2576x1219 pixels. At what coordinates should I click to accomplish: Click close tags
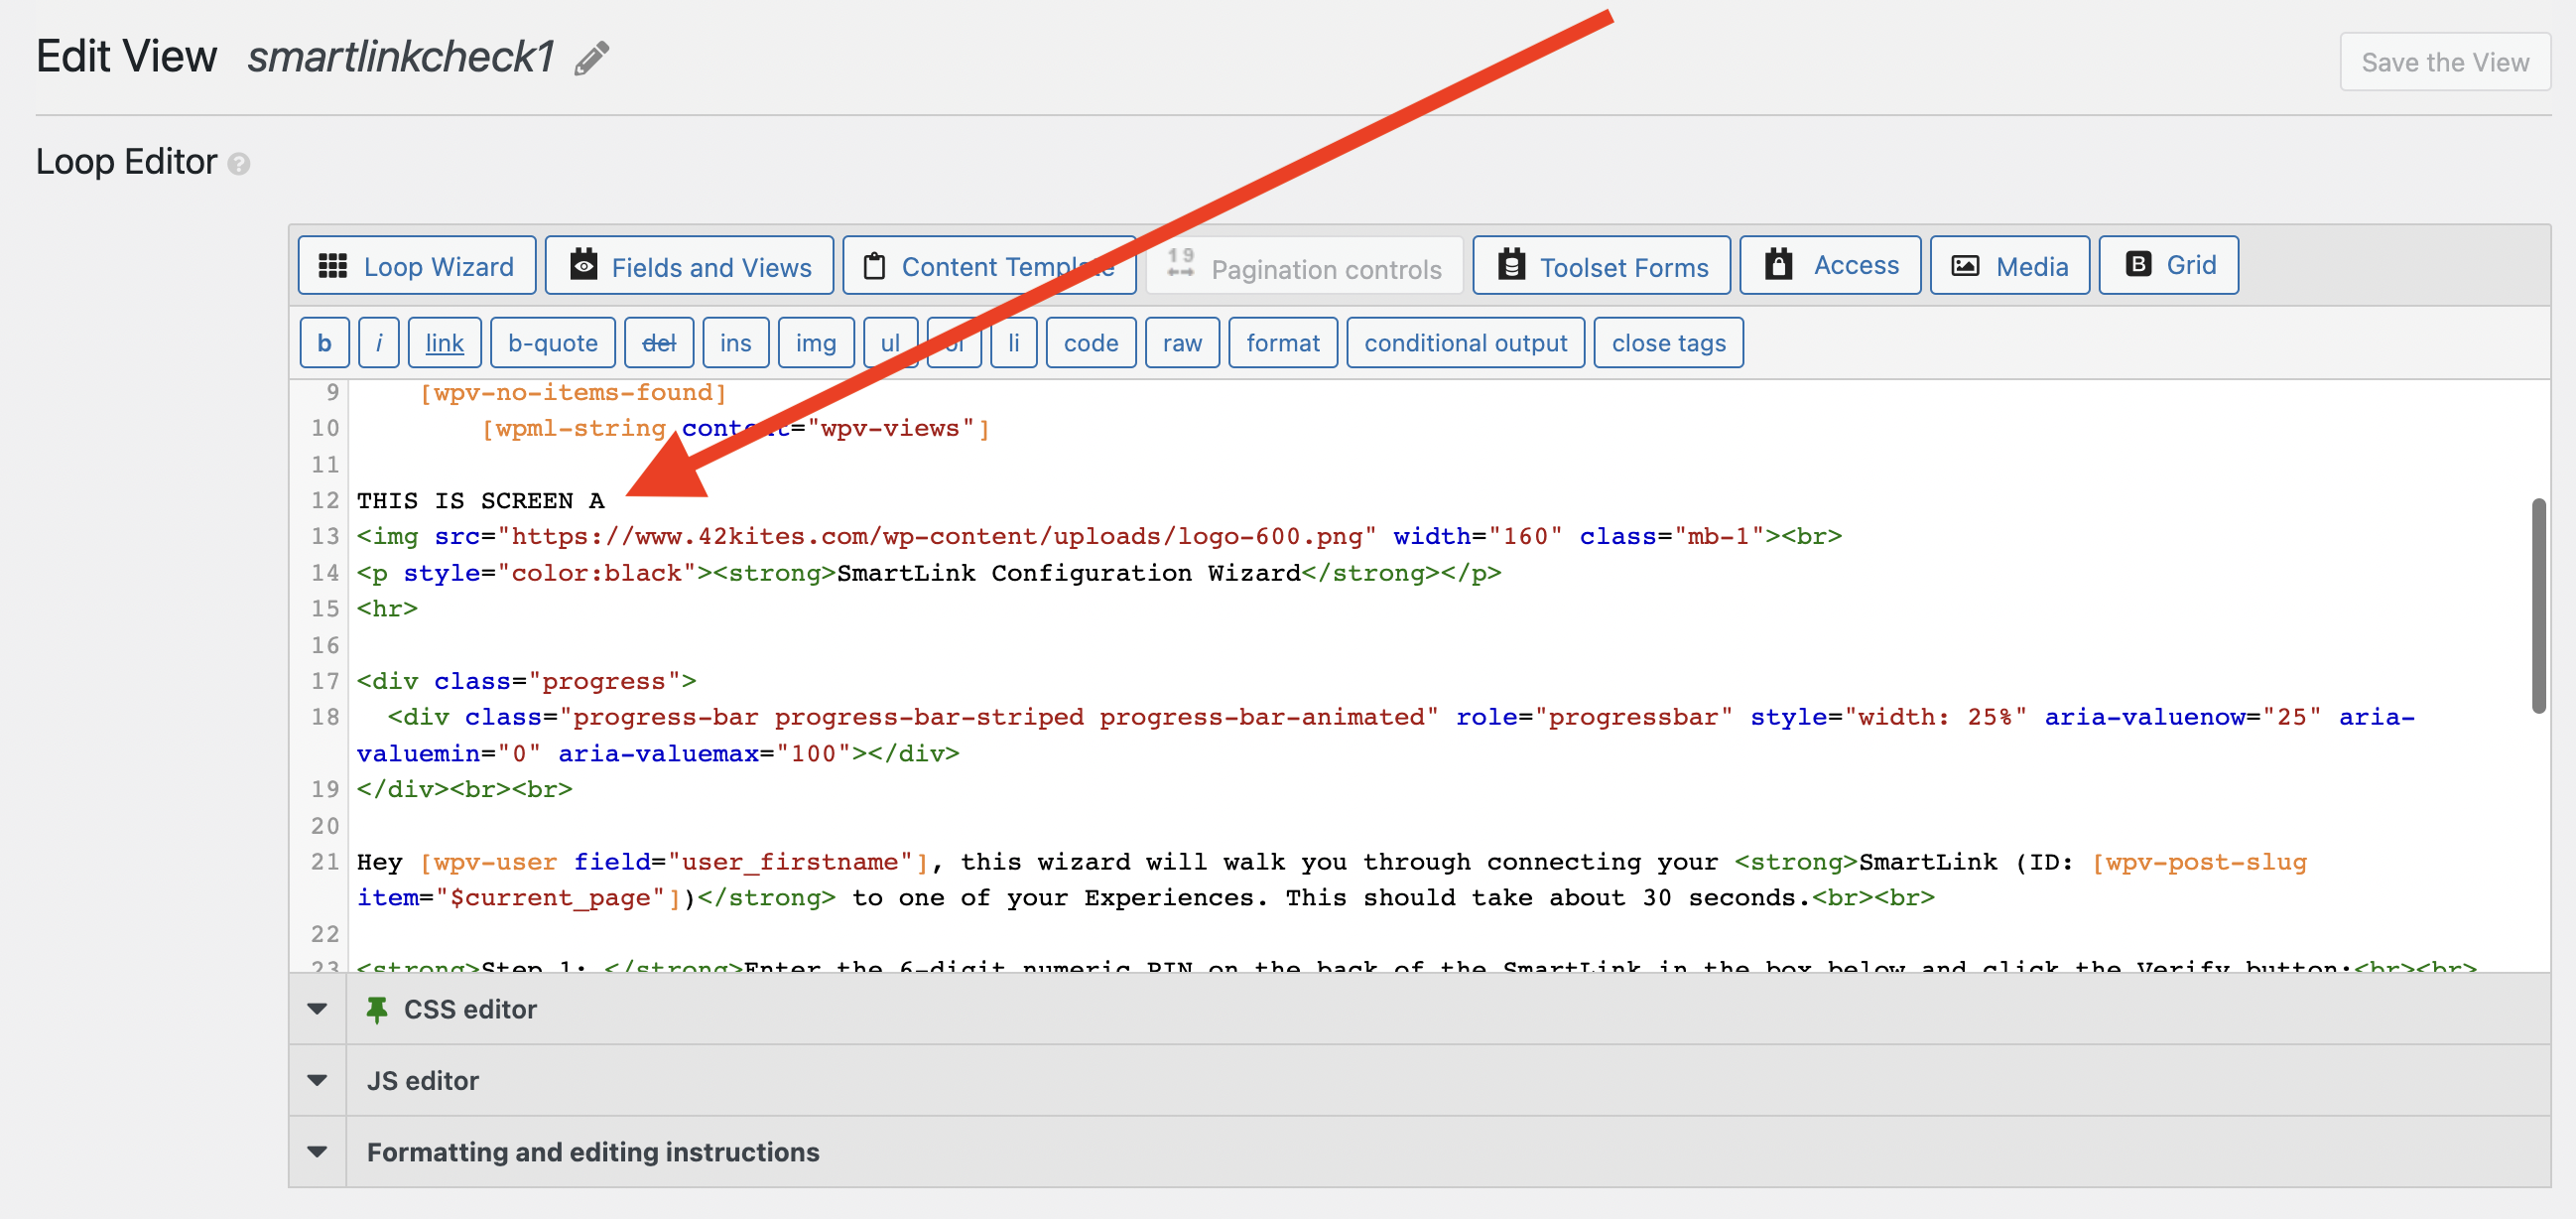pos(1668,343)
